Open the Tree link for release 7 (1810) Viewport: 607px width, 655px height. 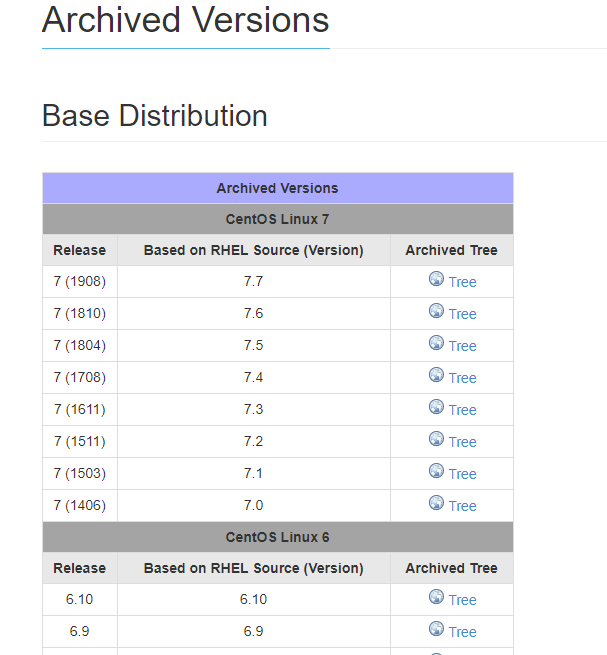click(462, 314)
